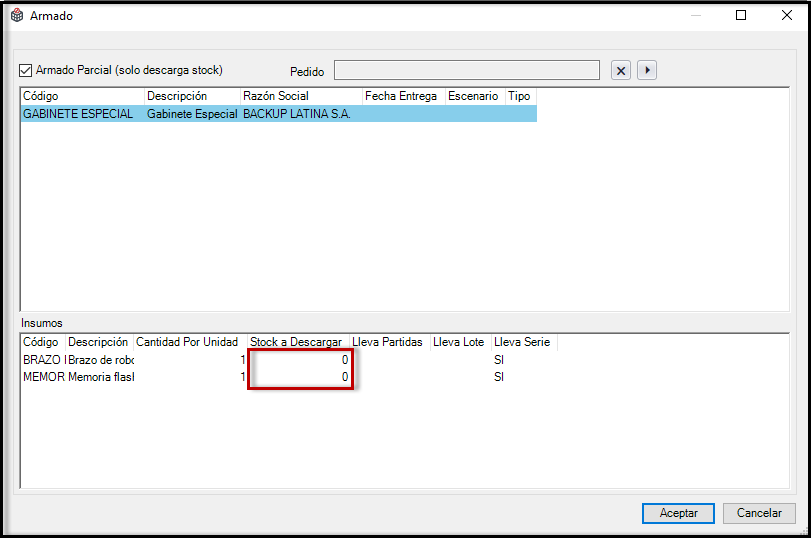This screenshot has width=811, height=538.
Task: Close the Armado window
Action: [787, 16]
